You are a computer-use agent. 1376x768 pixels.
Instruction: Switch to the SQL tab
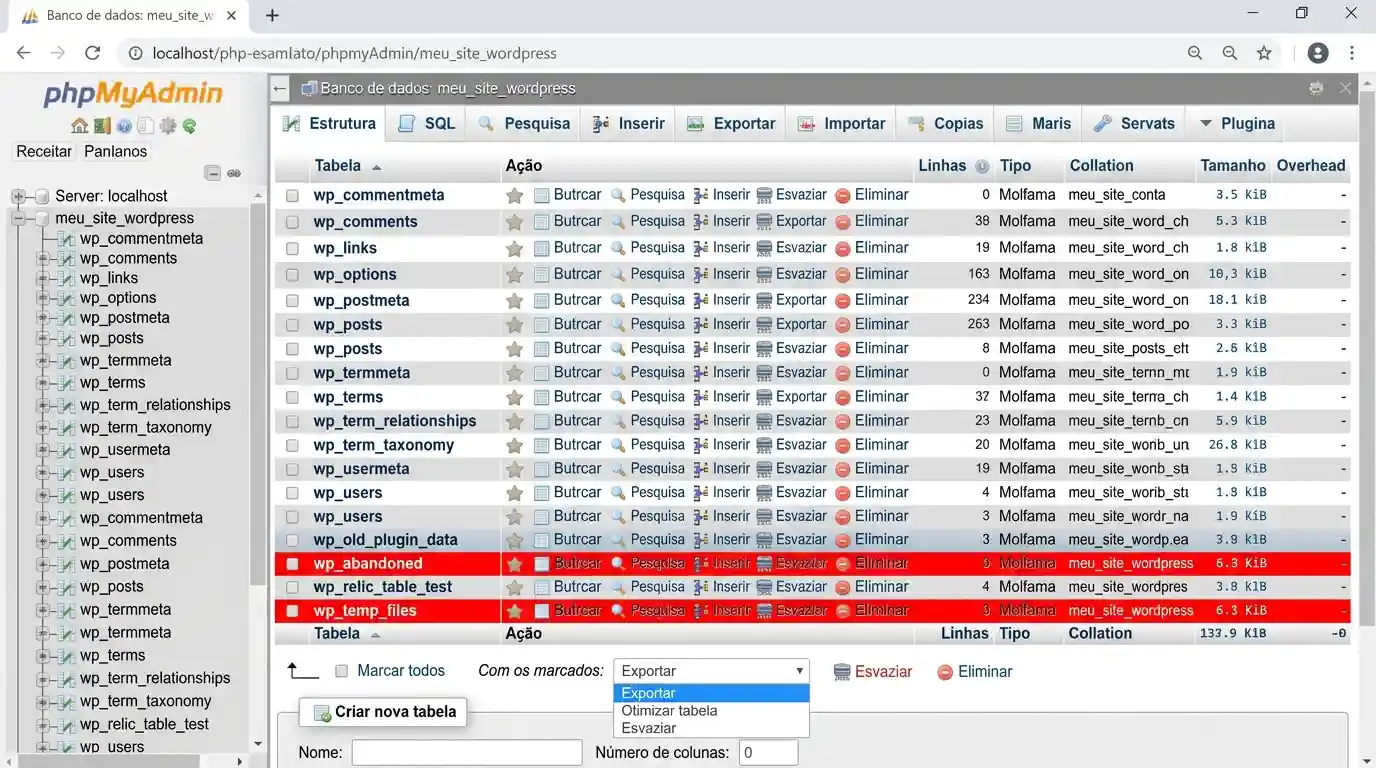tap(427, 124)
